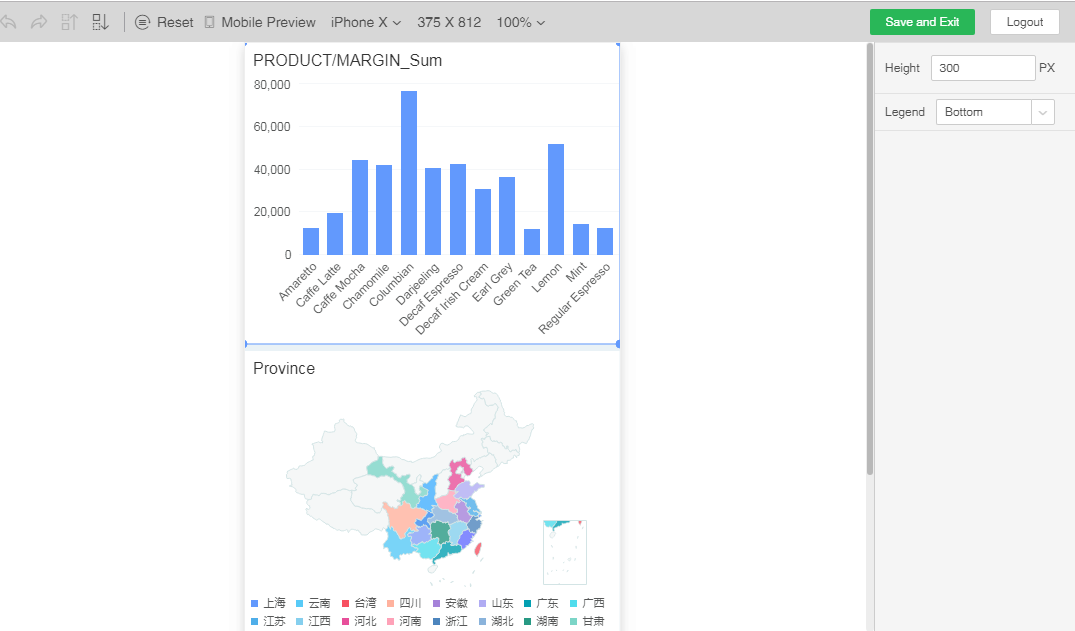1075x631 pixels.
Task: Click the Amaretto bar in the chart
Action: click(x=311, y=241)
